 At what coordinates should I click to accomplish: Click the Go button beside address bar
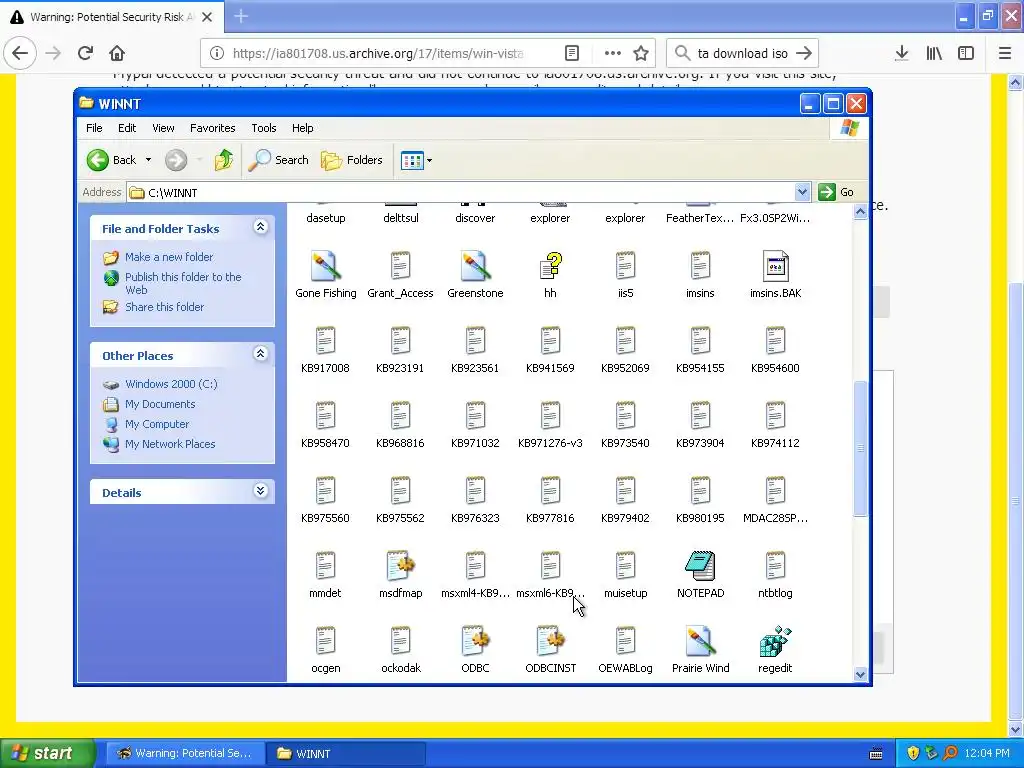point(837,192)
